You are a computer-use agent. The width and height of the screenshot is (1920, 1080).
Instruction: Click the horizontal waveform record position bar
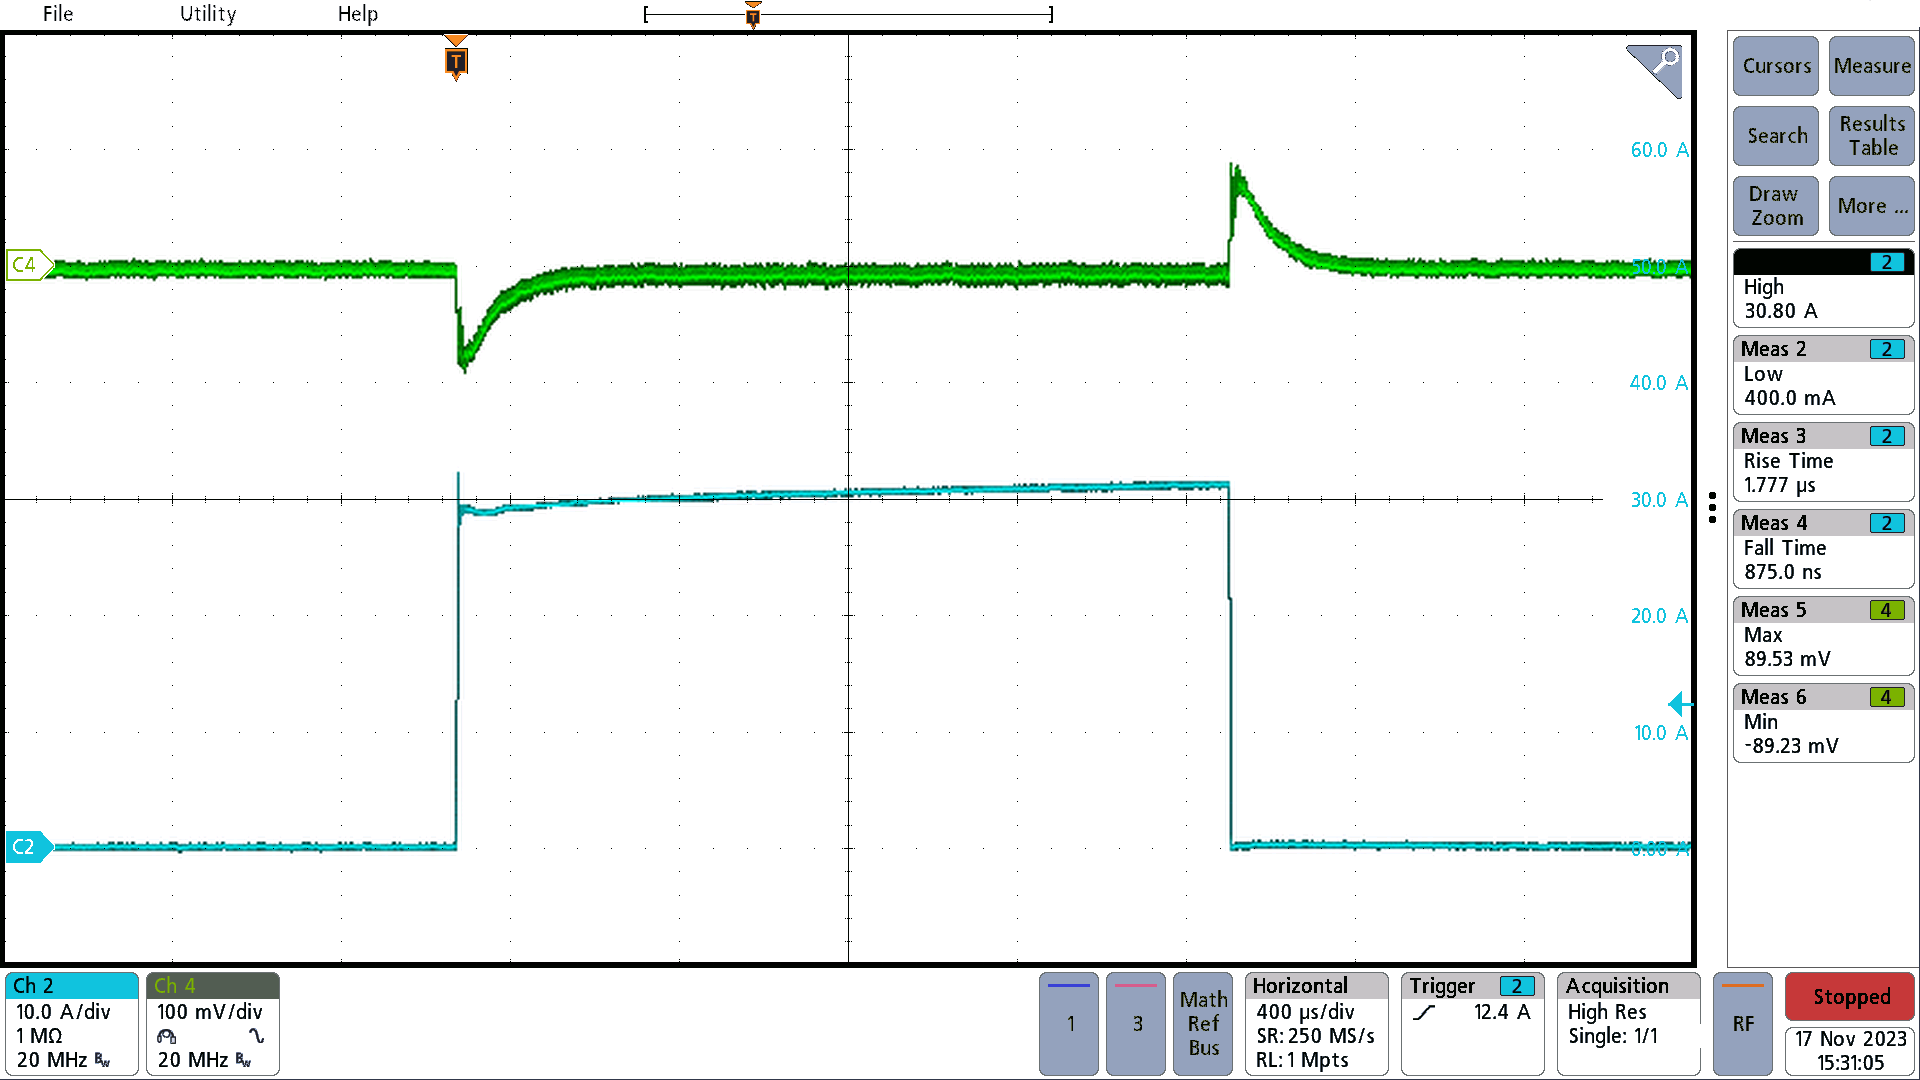pyautogui.click(x=848, y=14)
